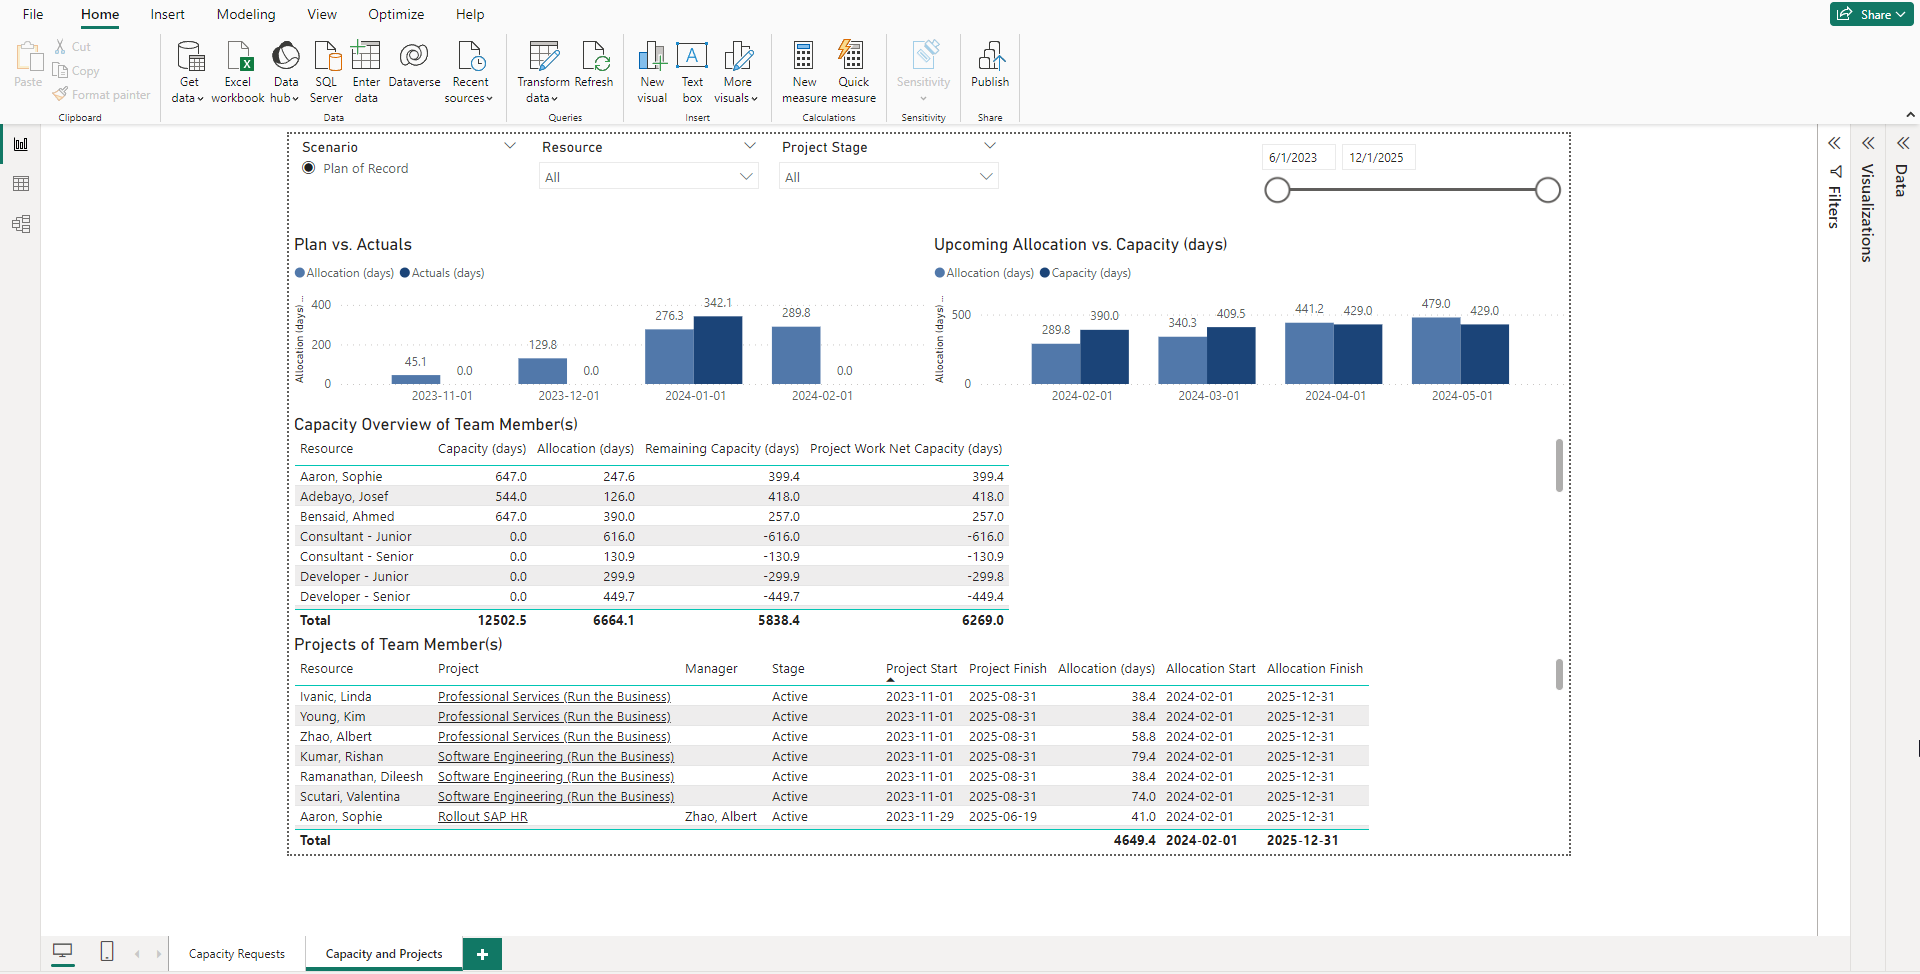Click the Excel workbook icon

click(x=238, y=56)
